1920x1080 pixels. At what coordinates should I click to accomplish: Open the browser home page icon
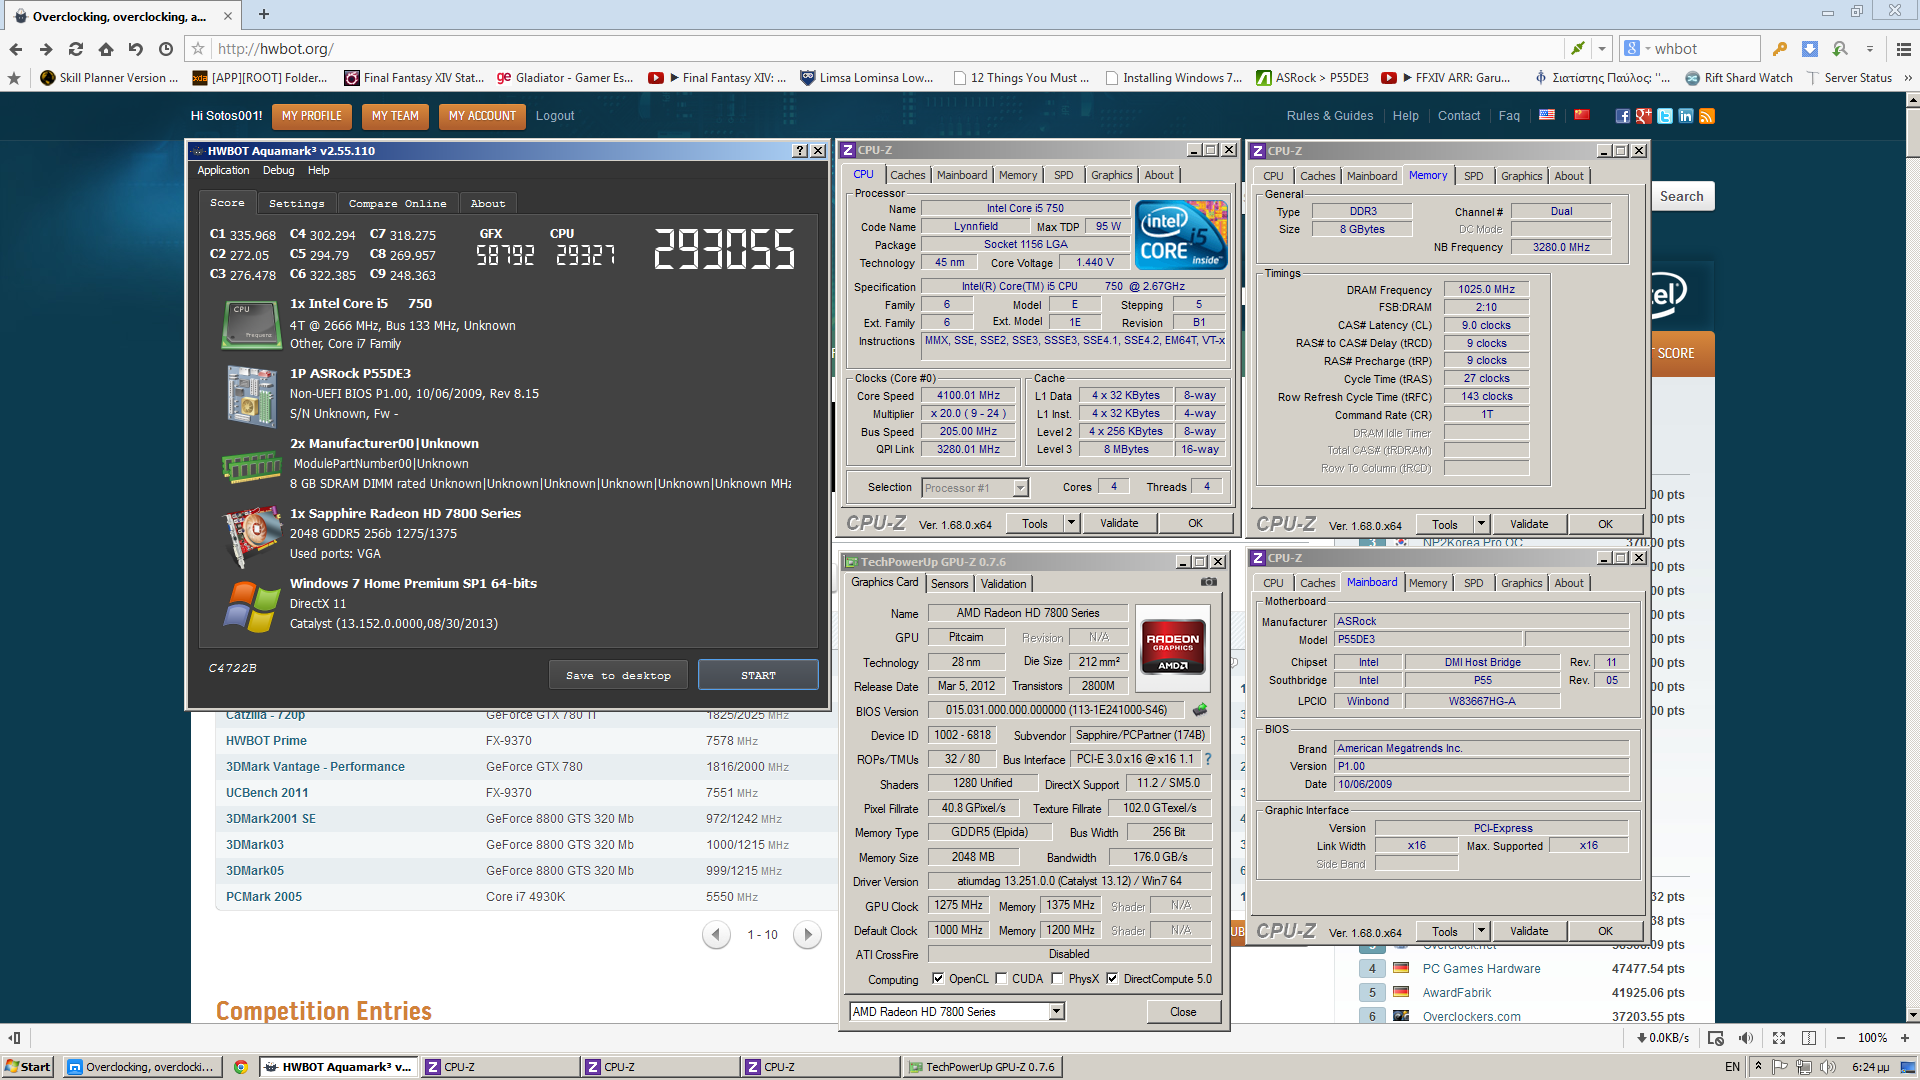(106, 49)
